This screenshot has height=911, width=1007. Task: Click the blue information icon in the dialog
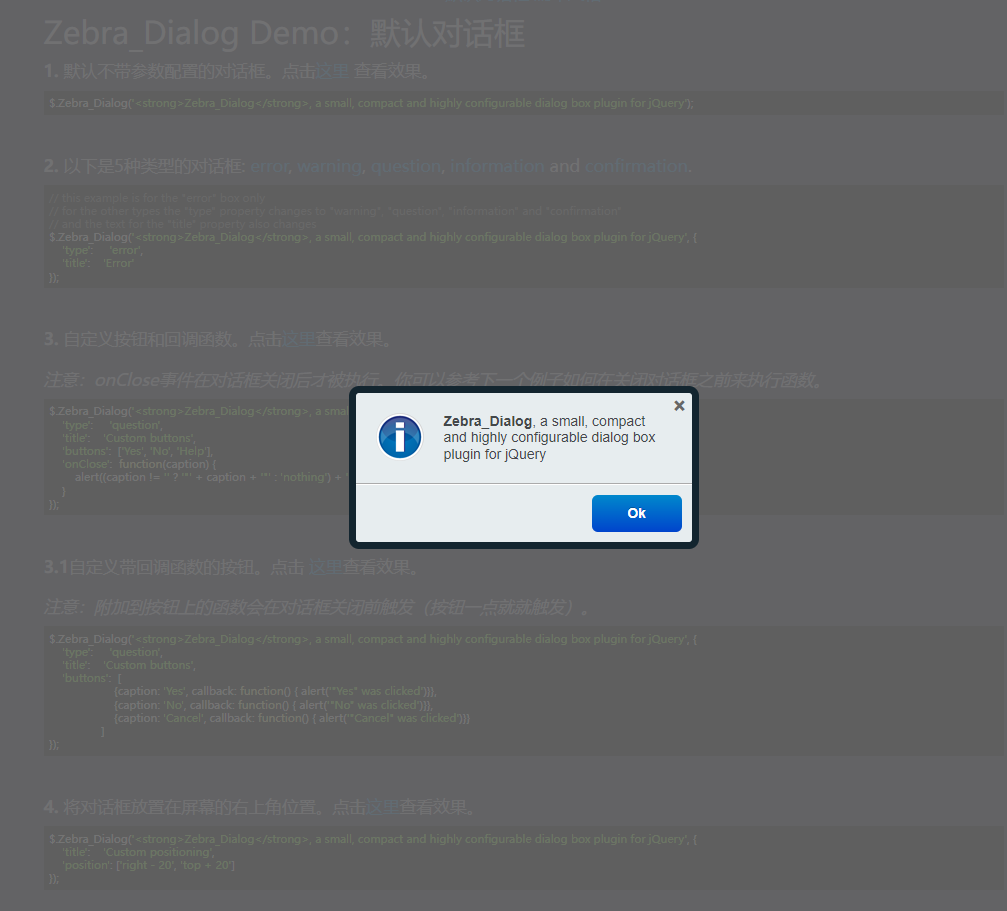(x=399, y=437)
